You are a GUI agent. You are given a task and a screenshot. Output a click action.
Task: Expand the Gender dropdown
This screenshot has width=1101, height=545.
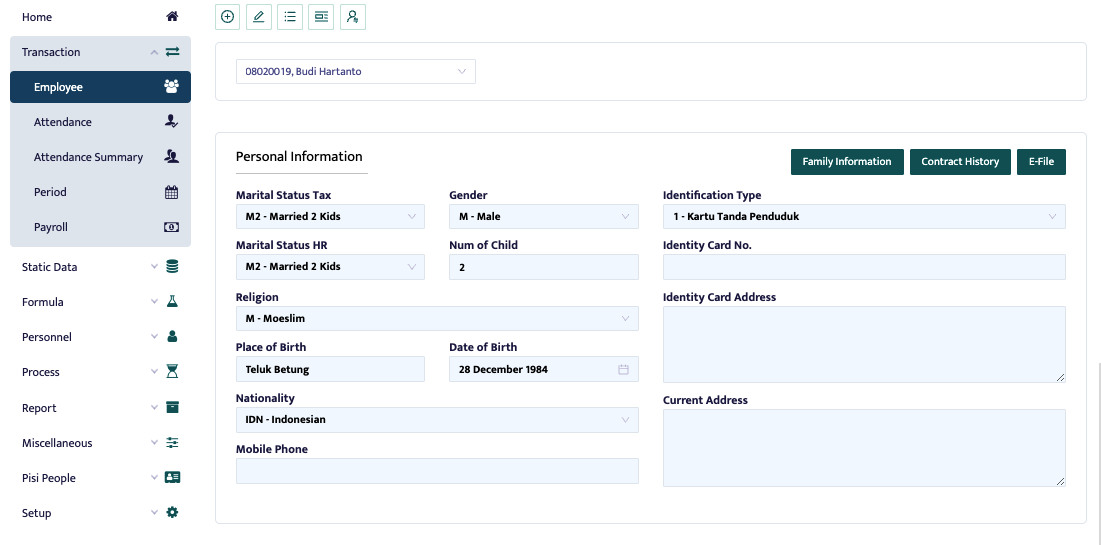tap(543, 216)
